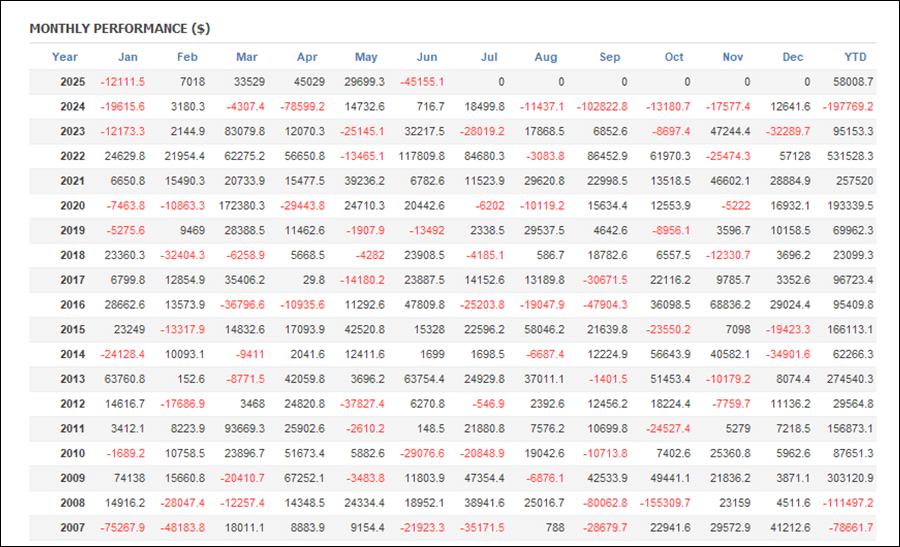Click the Year column header
The image size is (900, 547).
coord(64,57)
